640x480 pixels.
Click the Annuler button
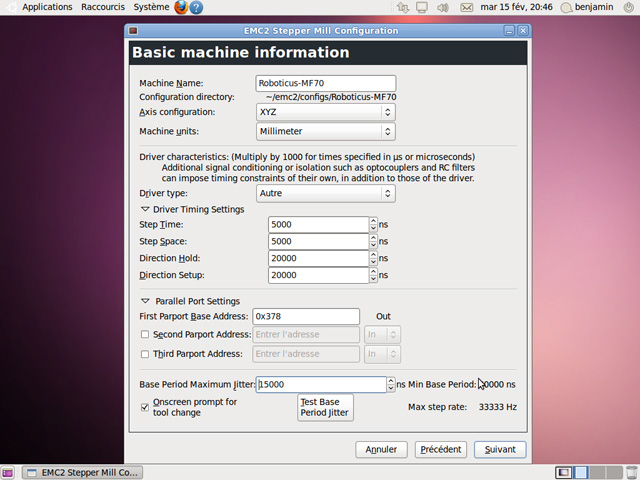pos(381,449)
